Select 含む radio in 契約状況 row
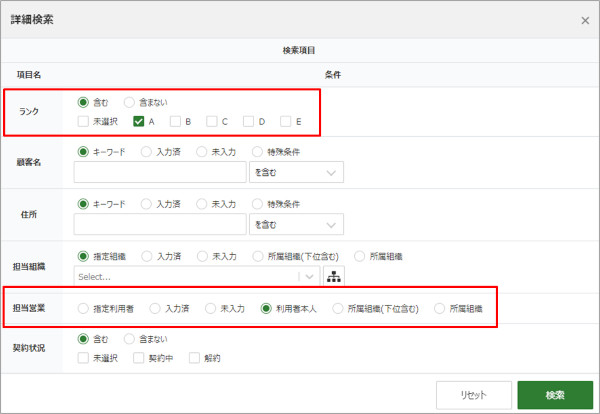This screenshot has width=600, height=414. [83, 339]
